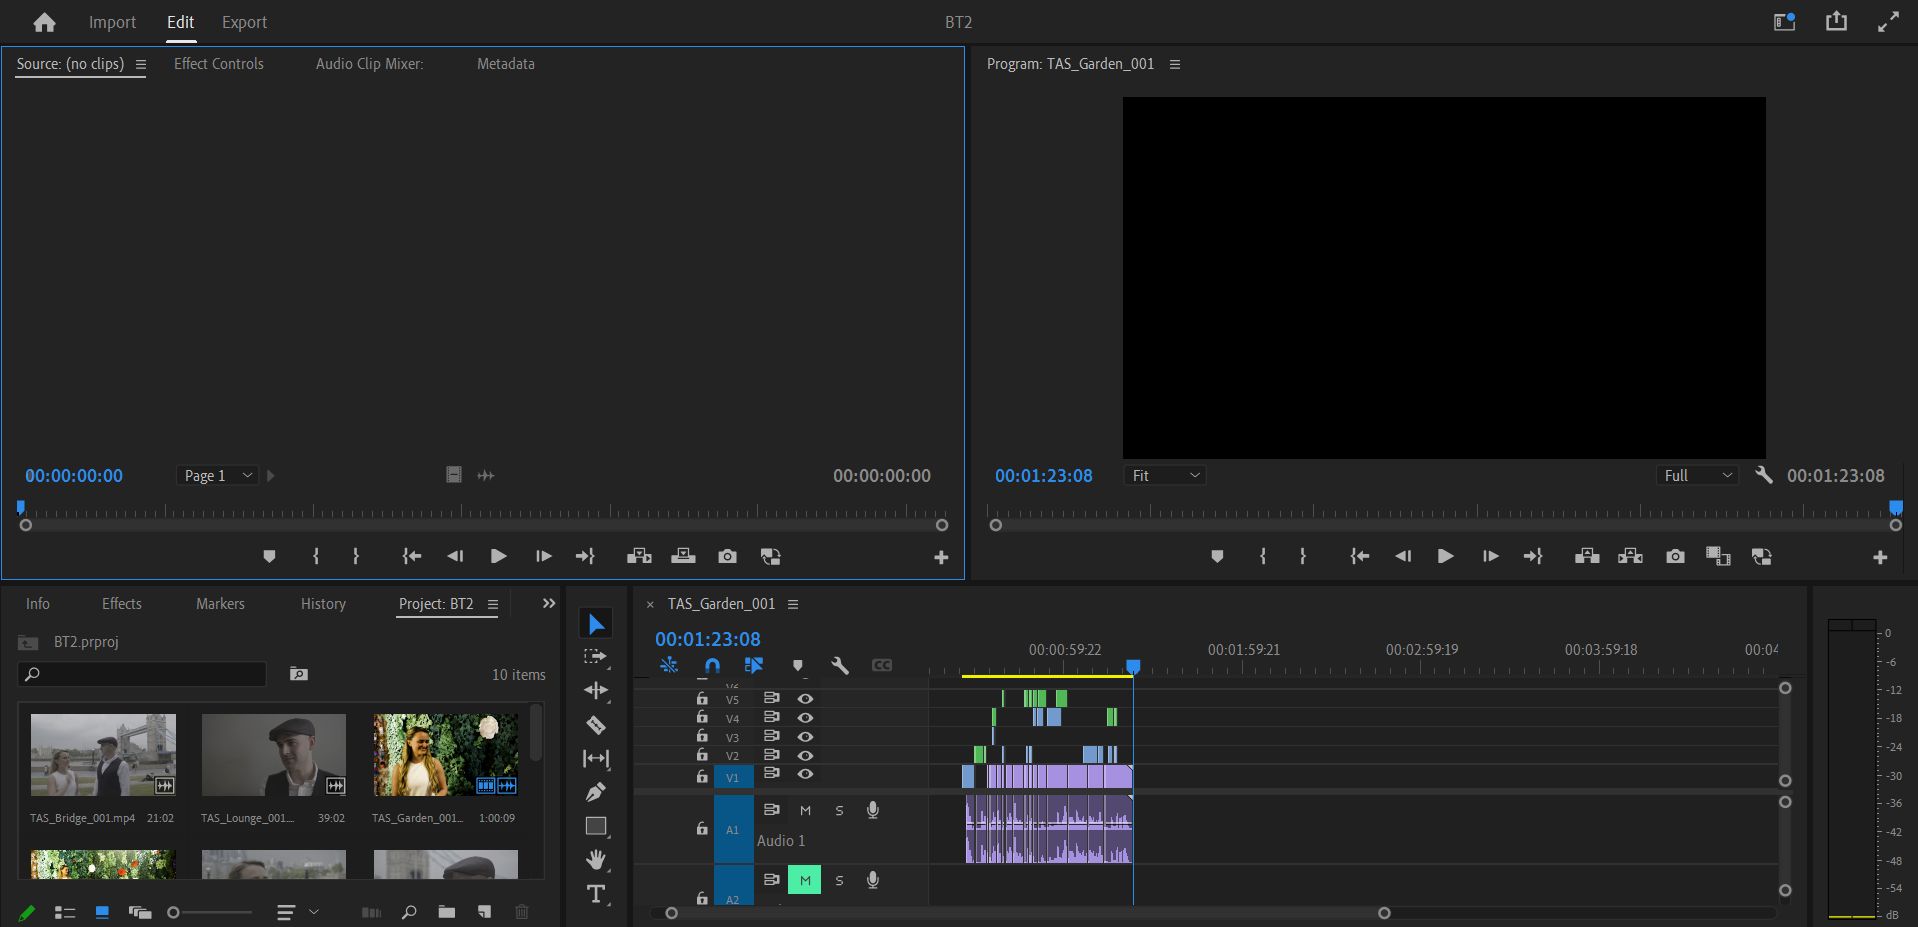Expand hidden panel tabs chevron

(x=548, y=603)
